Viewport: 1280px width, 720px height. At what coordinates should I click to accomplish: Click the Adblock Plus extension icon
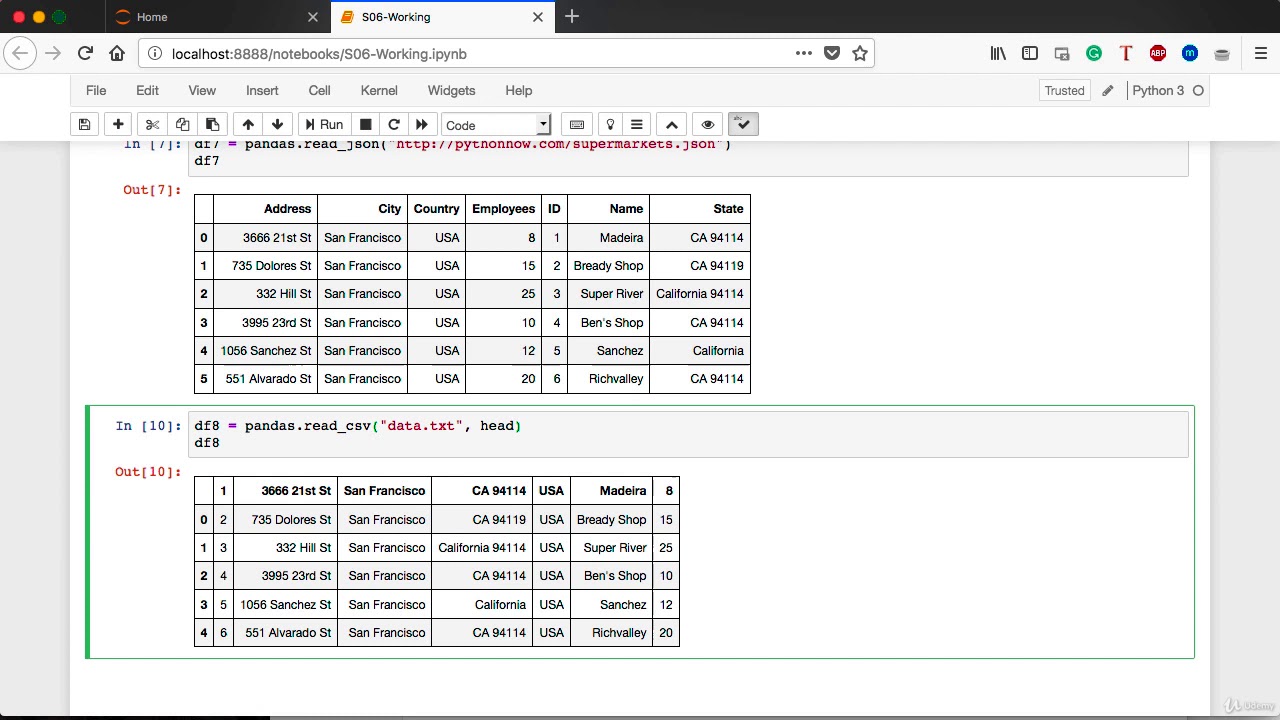(x=1158, y=54)
